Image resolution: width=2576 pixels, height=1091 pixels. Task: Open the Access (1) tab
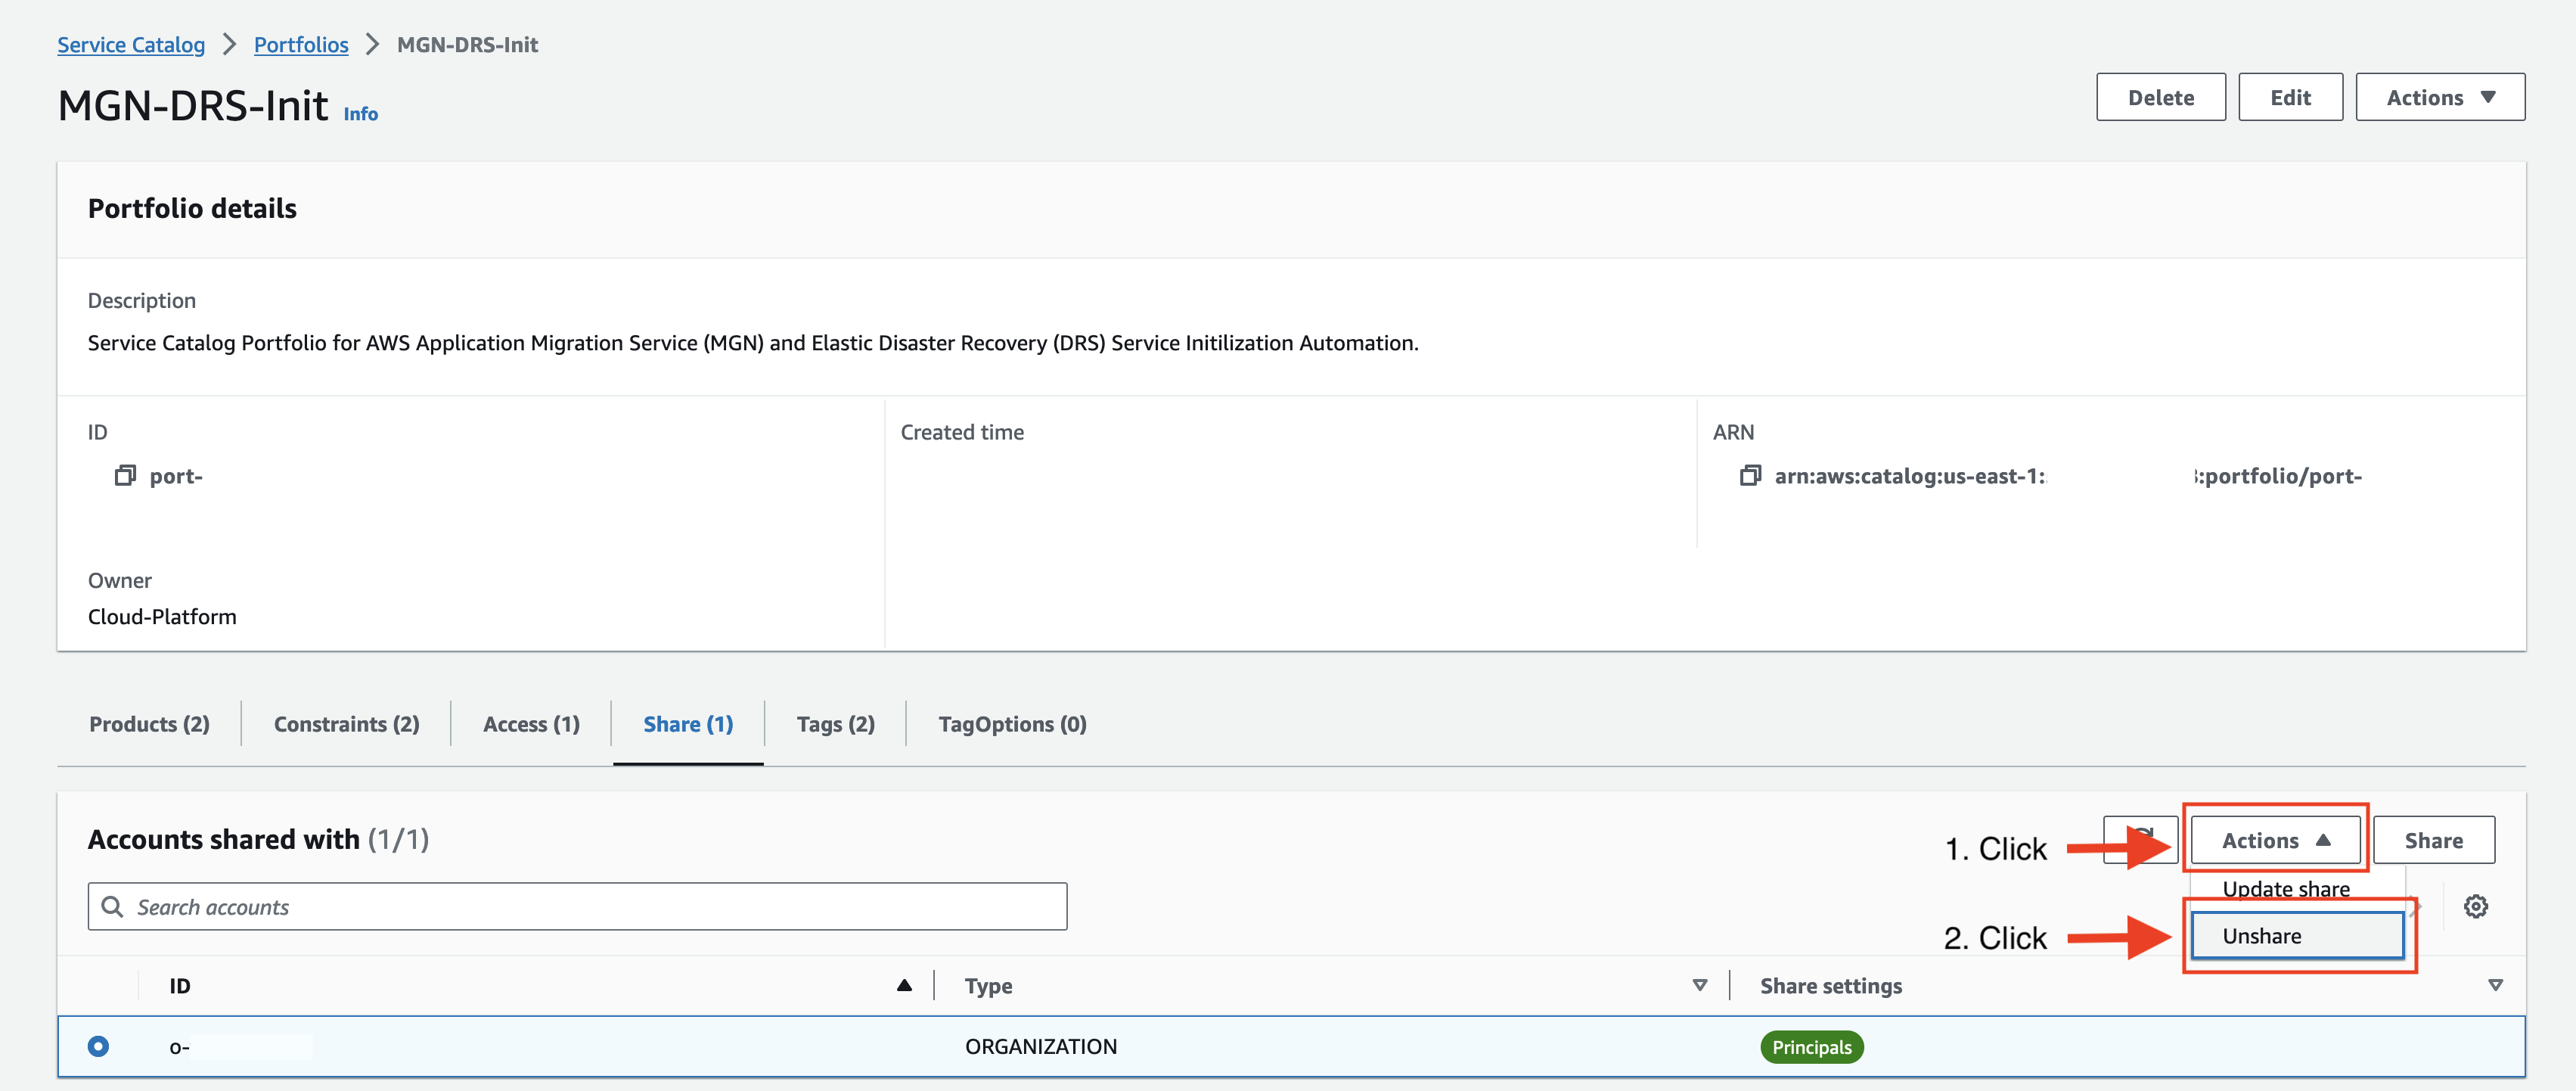pos(530,723)
